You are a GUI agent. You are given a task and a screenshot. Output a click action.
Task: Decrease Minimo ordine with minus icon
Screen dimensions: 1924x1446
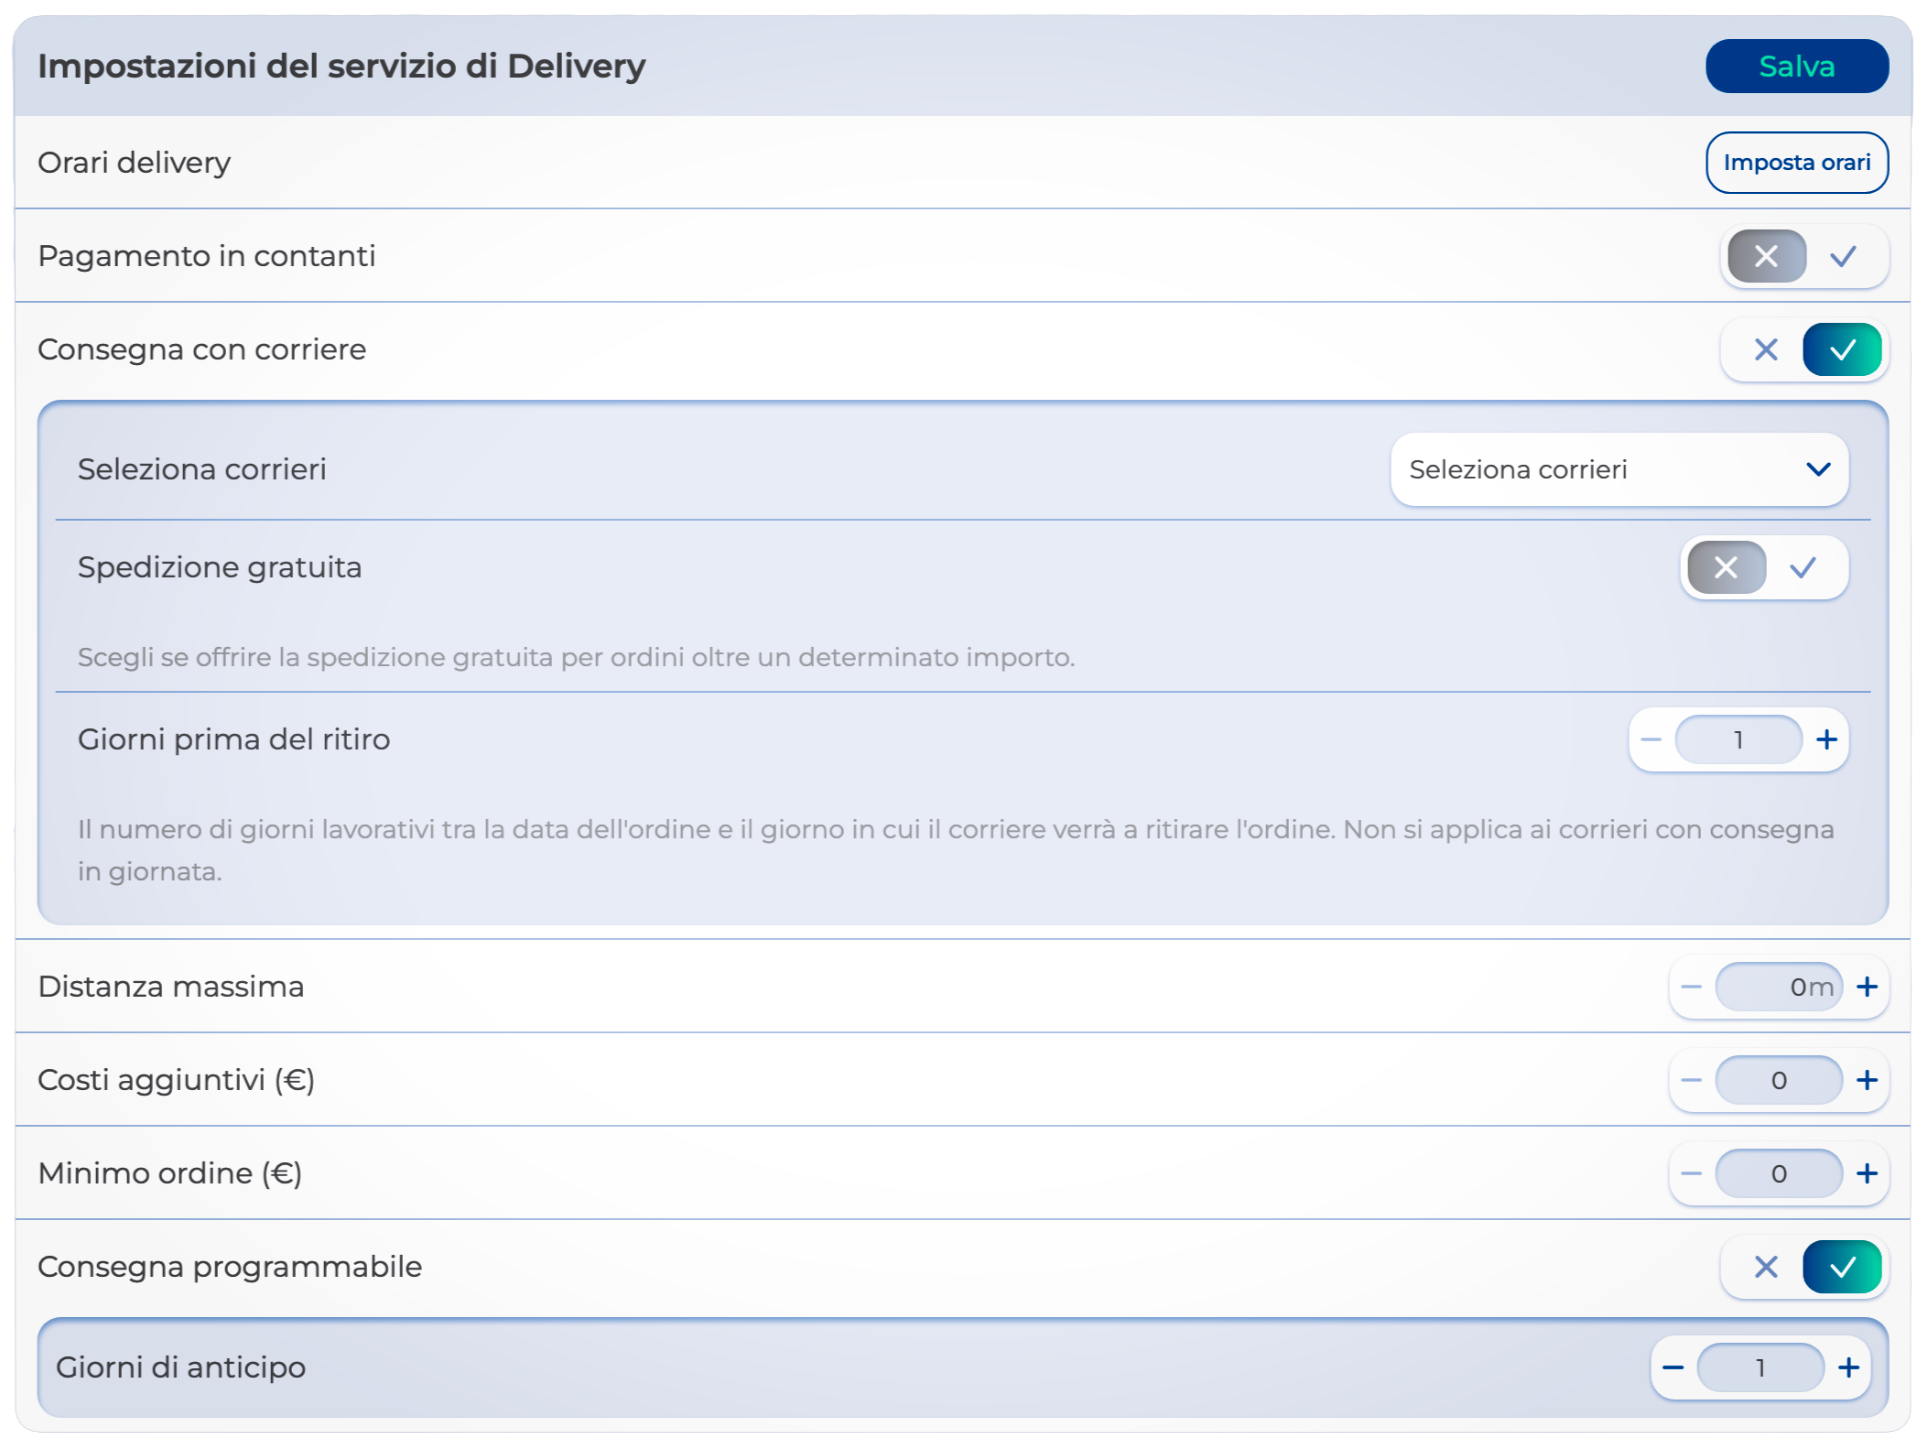point(1691,1173)
